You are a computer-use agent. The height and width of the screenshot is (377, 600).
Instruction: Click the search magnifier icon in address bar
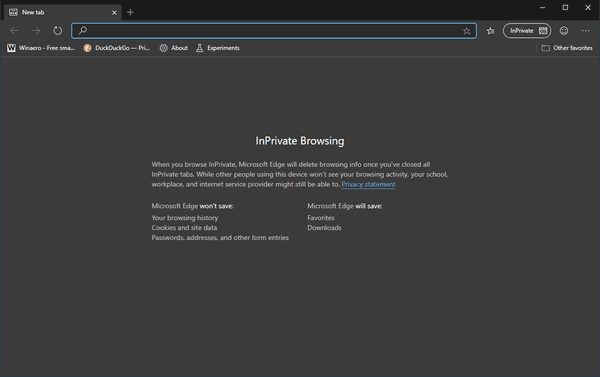coord(82,31)
